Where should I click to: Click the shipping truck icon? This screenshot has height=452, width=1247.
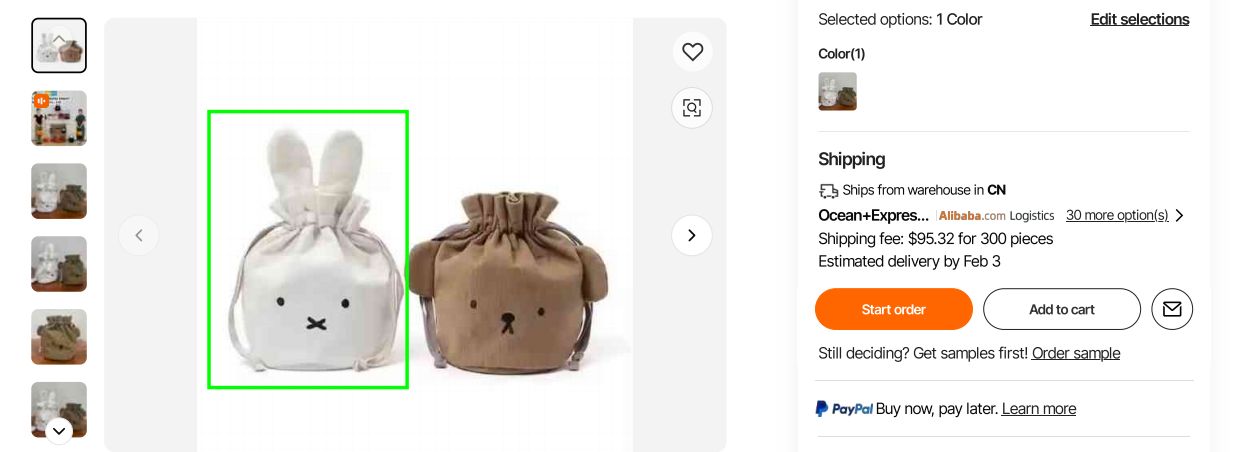pyautogui.click(x=828, y=190)
